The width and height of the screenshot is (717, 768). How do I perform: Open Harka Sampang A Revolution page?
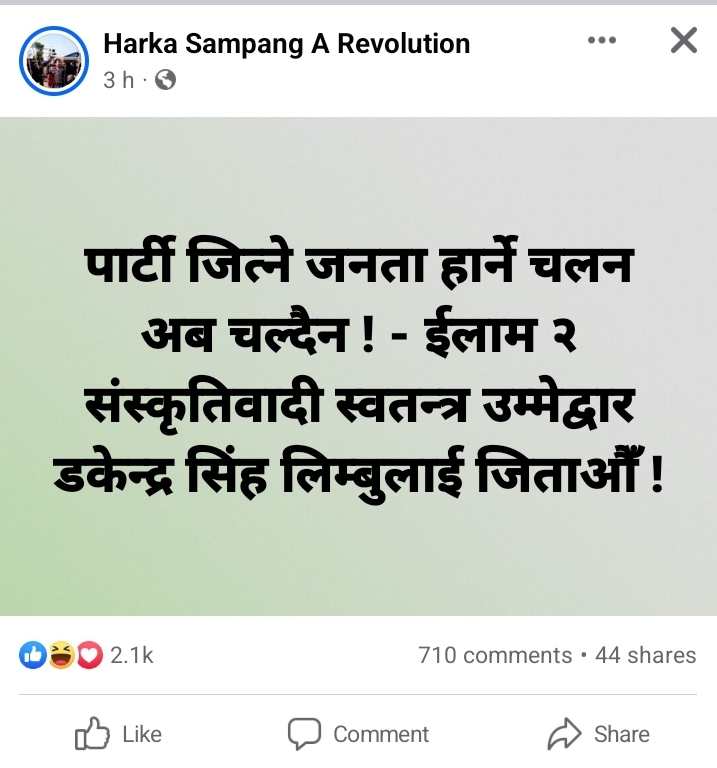pyautogui.click(x=287, y=44)
